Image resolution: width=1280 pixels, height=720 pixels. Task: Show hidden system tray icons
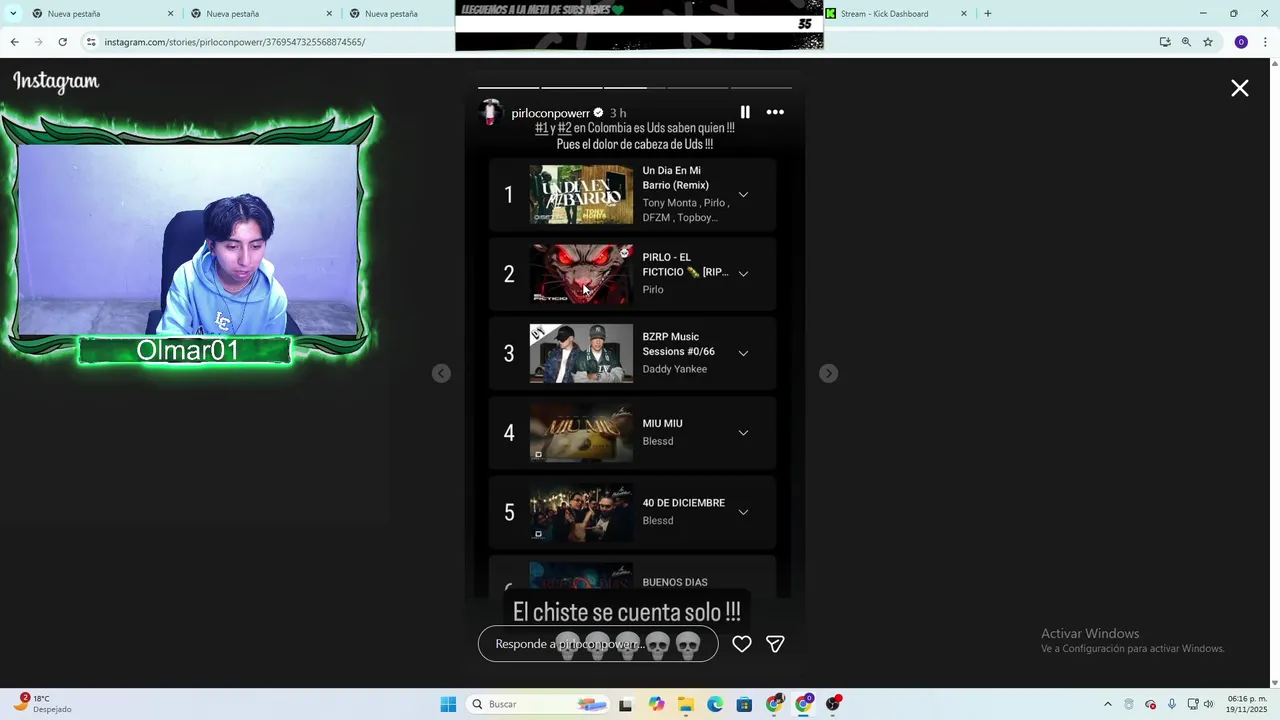pyautogui.click(x=1107, y=704)
